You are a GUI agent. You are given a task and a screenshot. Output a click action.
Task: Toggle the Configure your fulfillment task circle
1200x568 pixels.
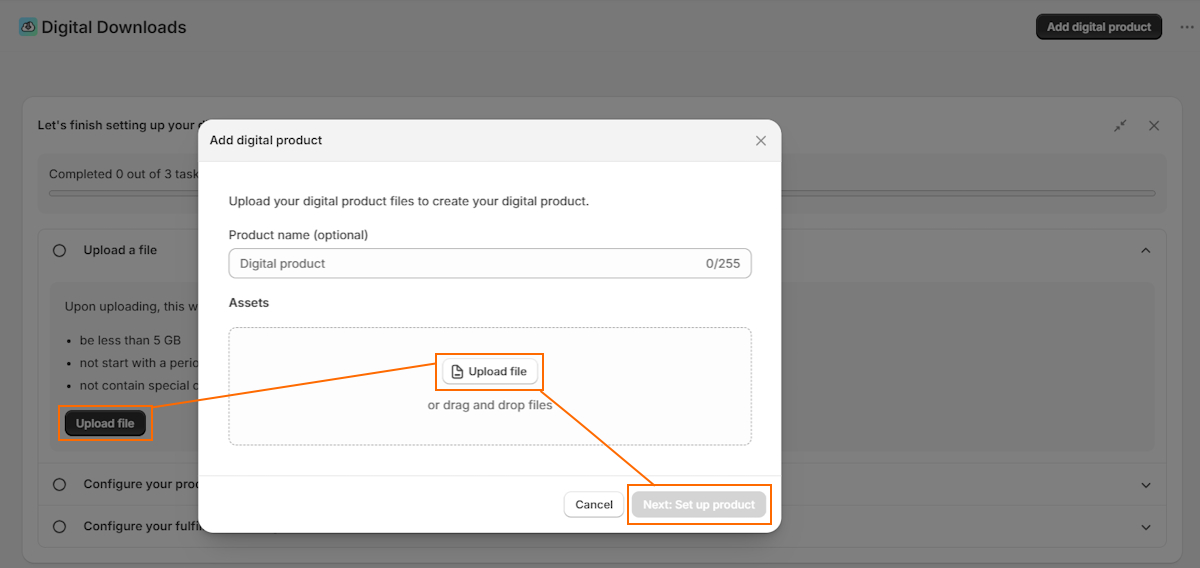[x=59, y=526]
